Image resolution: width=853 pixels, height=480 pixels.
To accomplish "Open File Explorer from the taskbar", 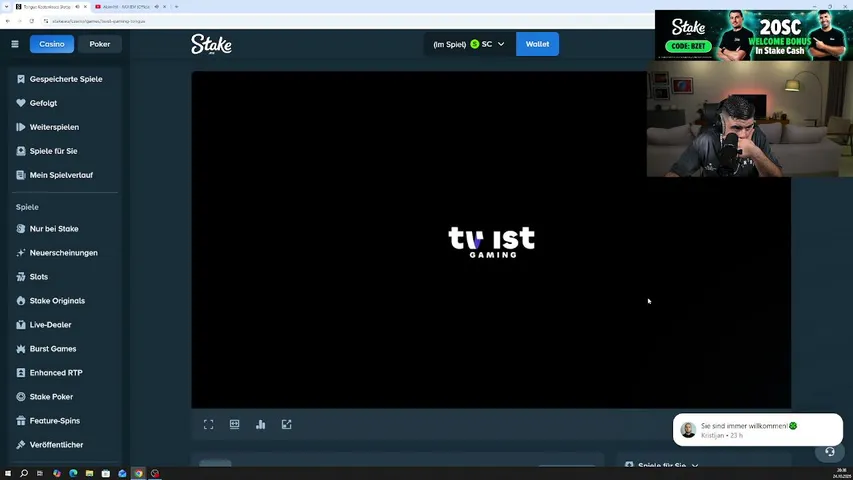I will coord(89,473).
